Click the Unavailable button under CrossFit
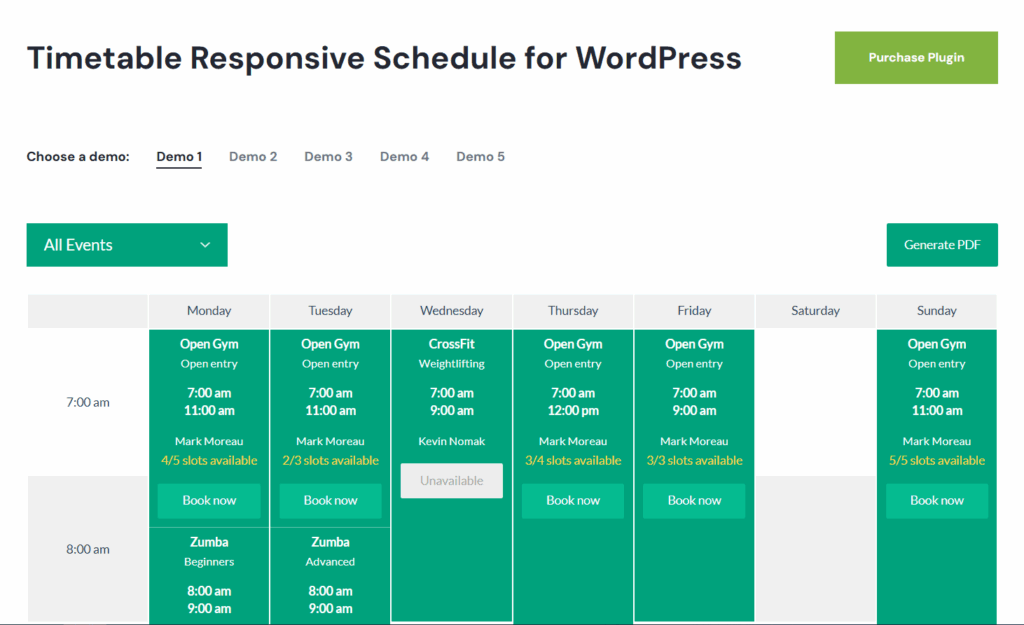The image size is (1024, 625). pyautogui.click(x=451, y=480)
